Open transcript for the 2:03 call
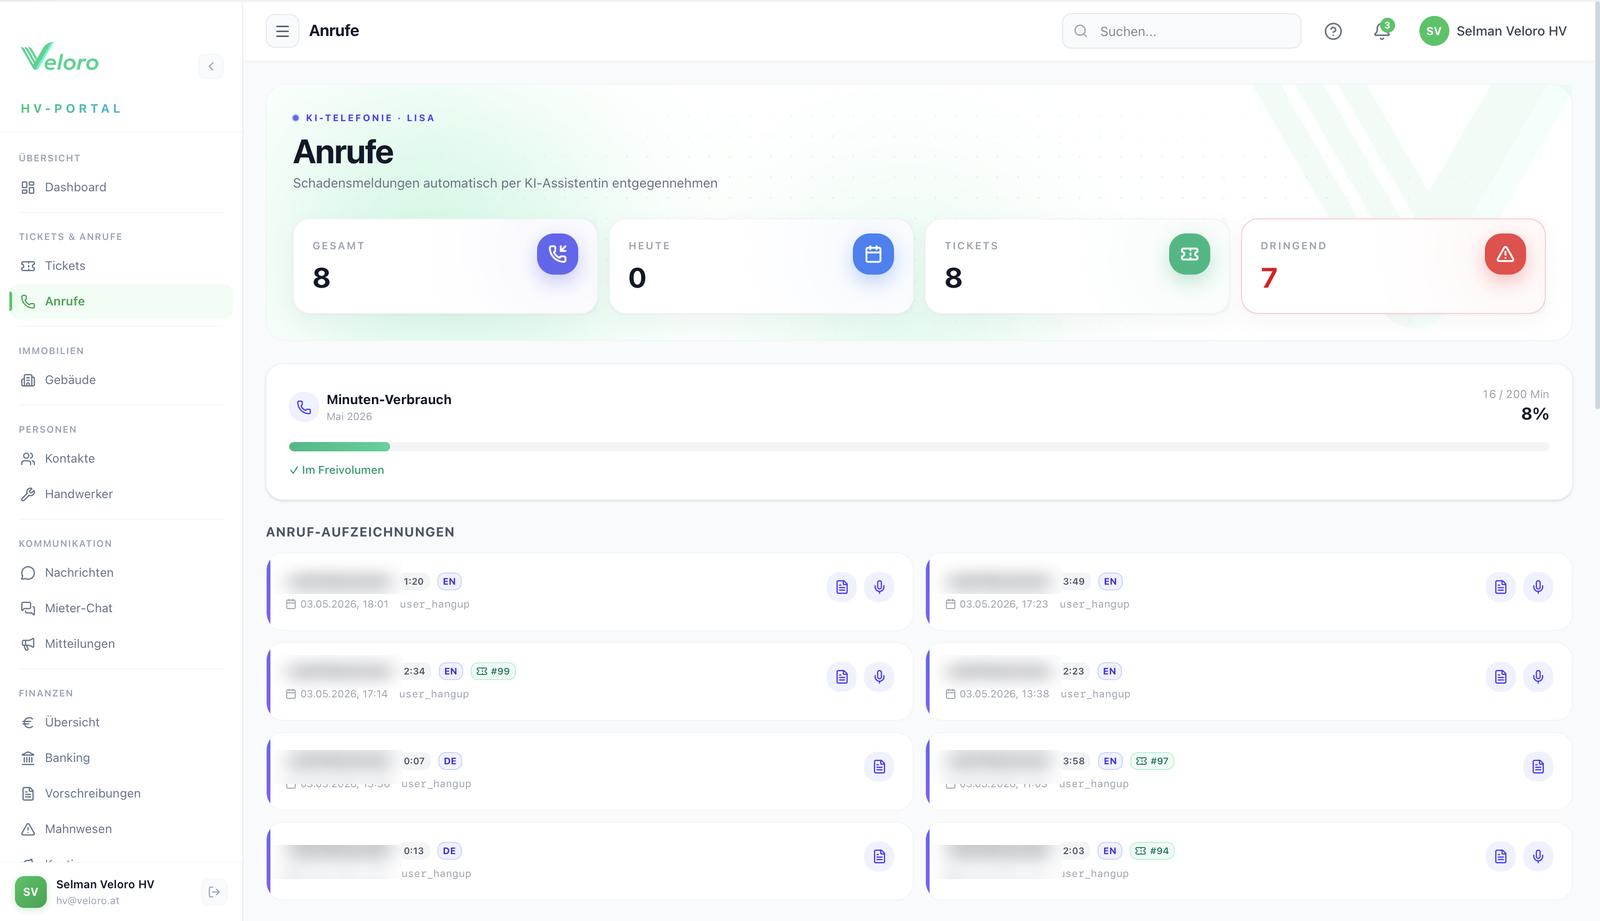Image resolution: width=1600 pixels, height=921 pixels. click(1501, 856)
